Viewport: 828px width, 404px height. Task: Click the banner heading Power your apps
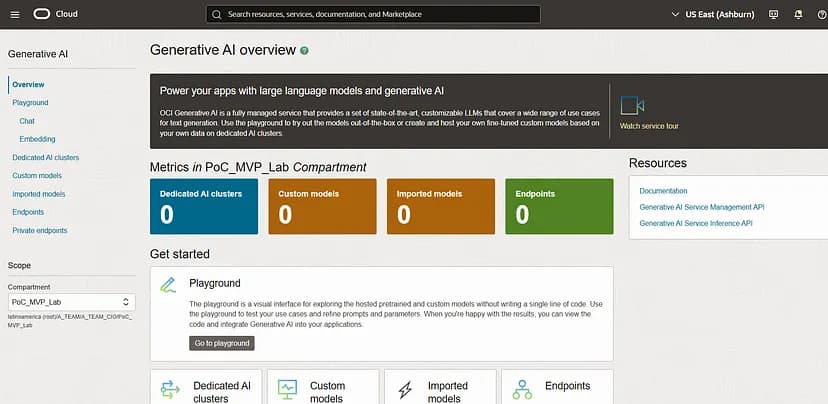click(302, 91)
